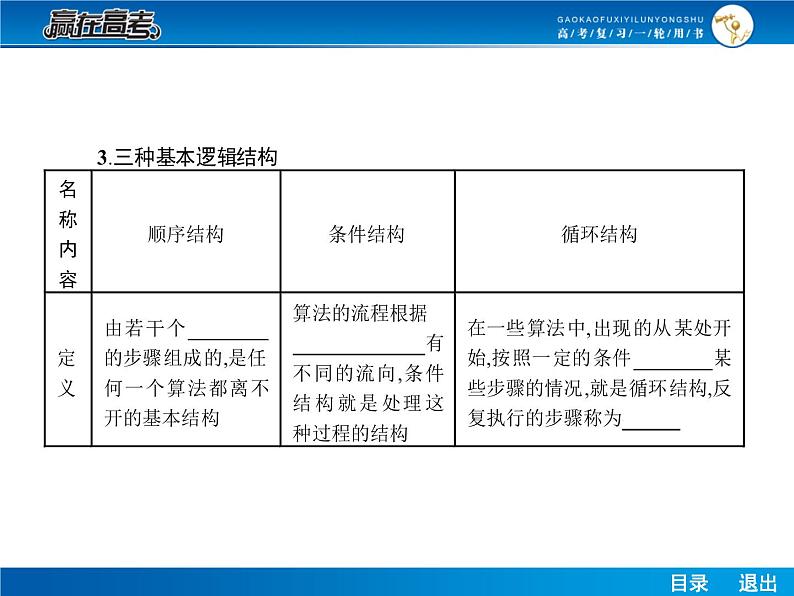
Task: Click the text 些步骤的情况,就是循环结构,反
Action: point(599,388)
